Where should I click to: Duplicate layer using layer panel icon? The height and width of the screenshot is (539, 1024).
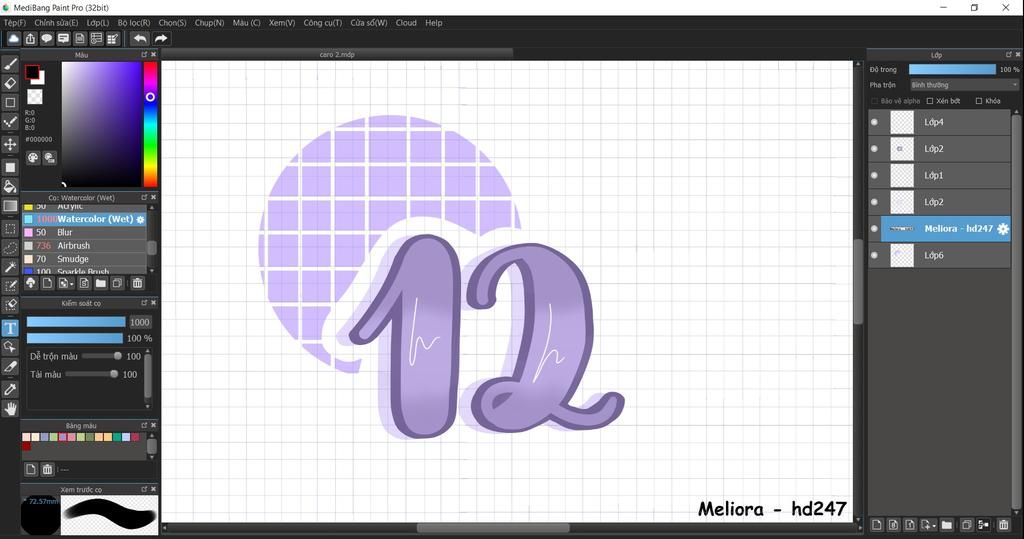pyautogui.click(x=967, y=525)
